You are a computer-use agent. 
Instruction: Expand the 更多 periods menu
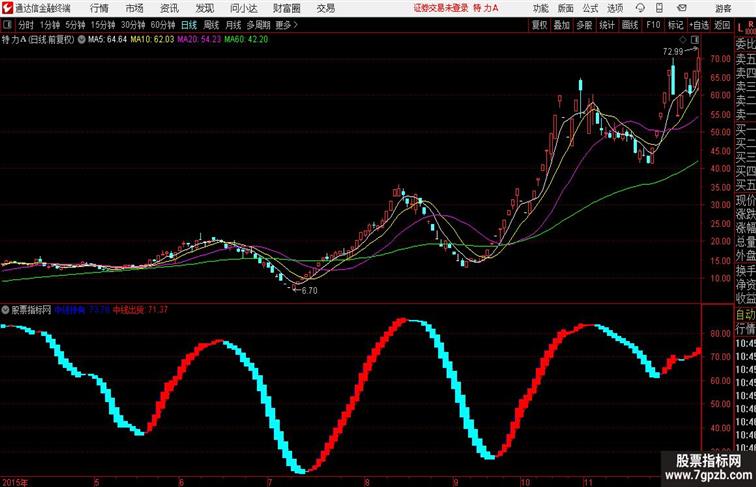[286, 25]
